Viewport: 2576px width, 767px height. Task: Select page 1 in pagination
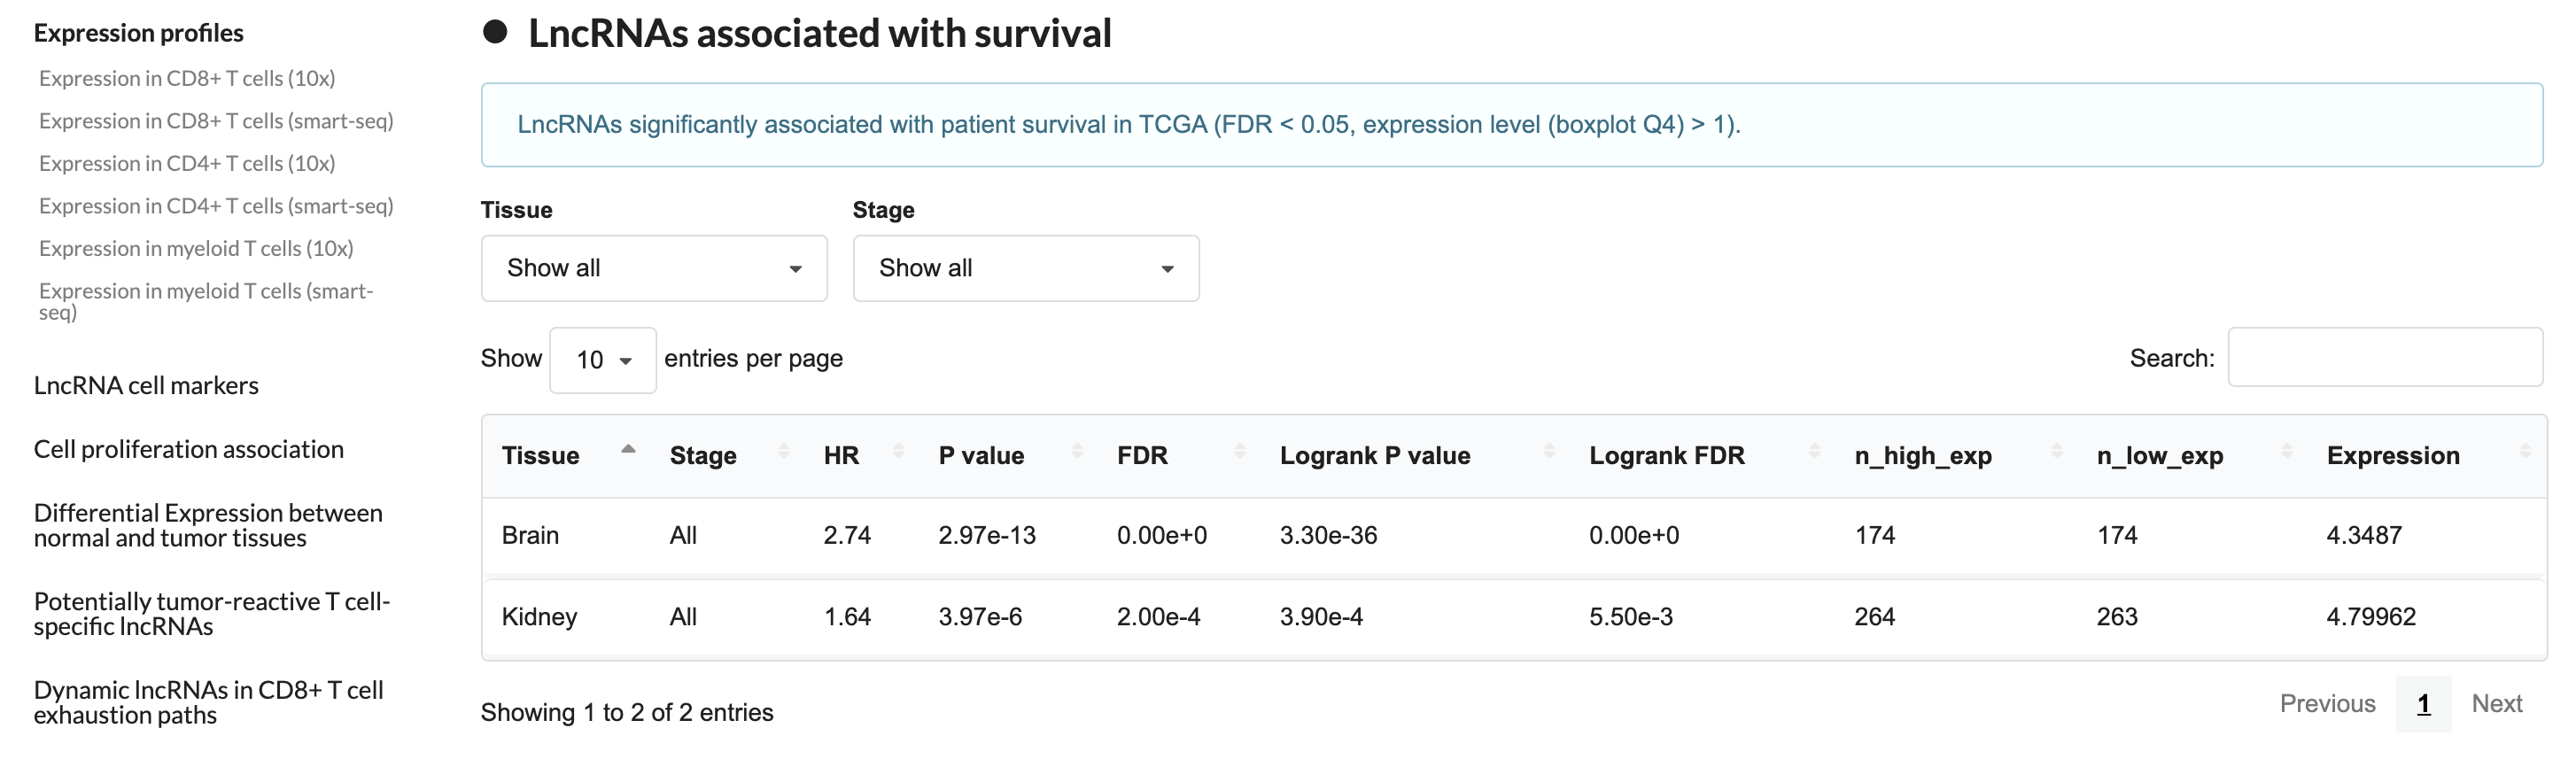pyautogui.click(x=2423, y=704)
